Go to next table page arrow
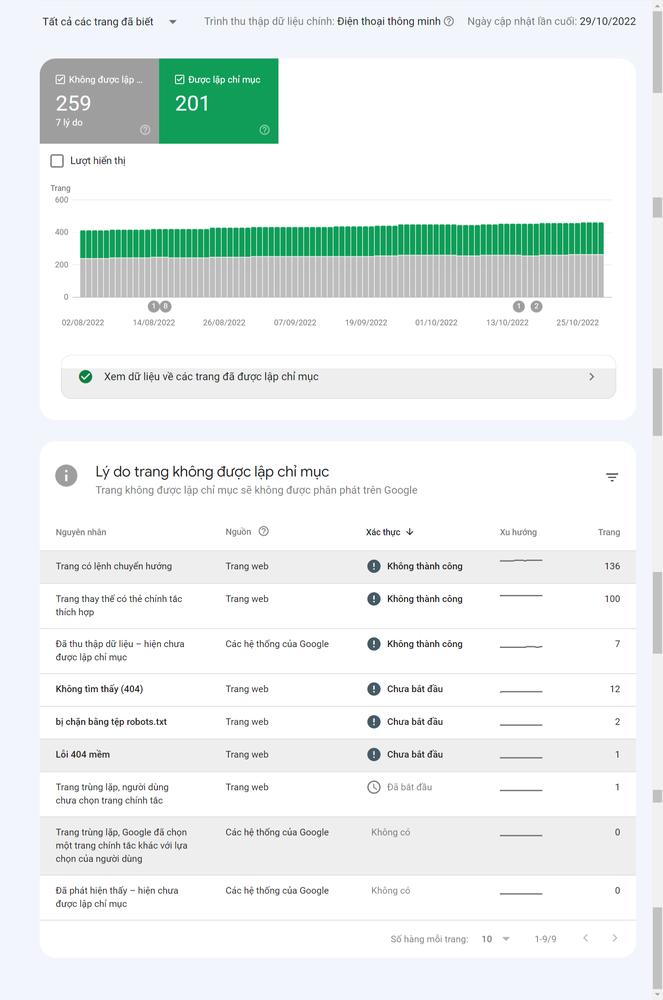 pos(615,938)
